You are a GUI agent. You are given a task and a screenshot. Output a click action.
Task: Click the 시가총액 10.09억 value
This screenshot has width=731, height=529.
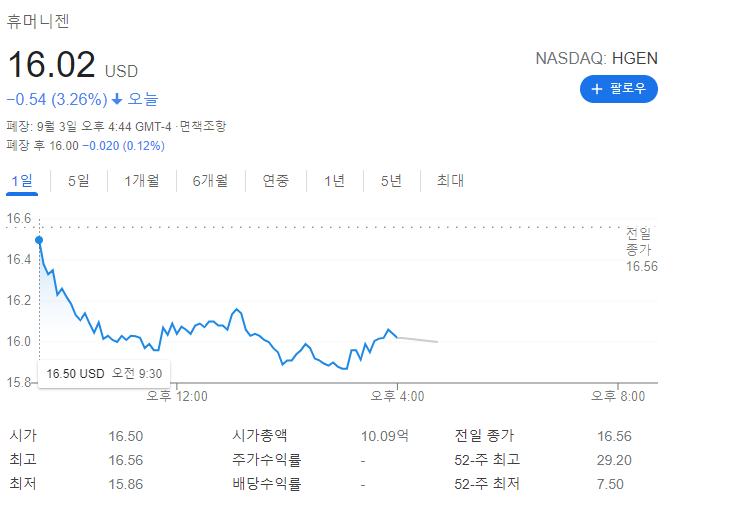[385, 436]
